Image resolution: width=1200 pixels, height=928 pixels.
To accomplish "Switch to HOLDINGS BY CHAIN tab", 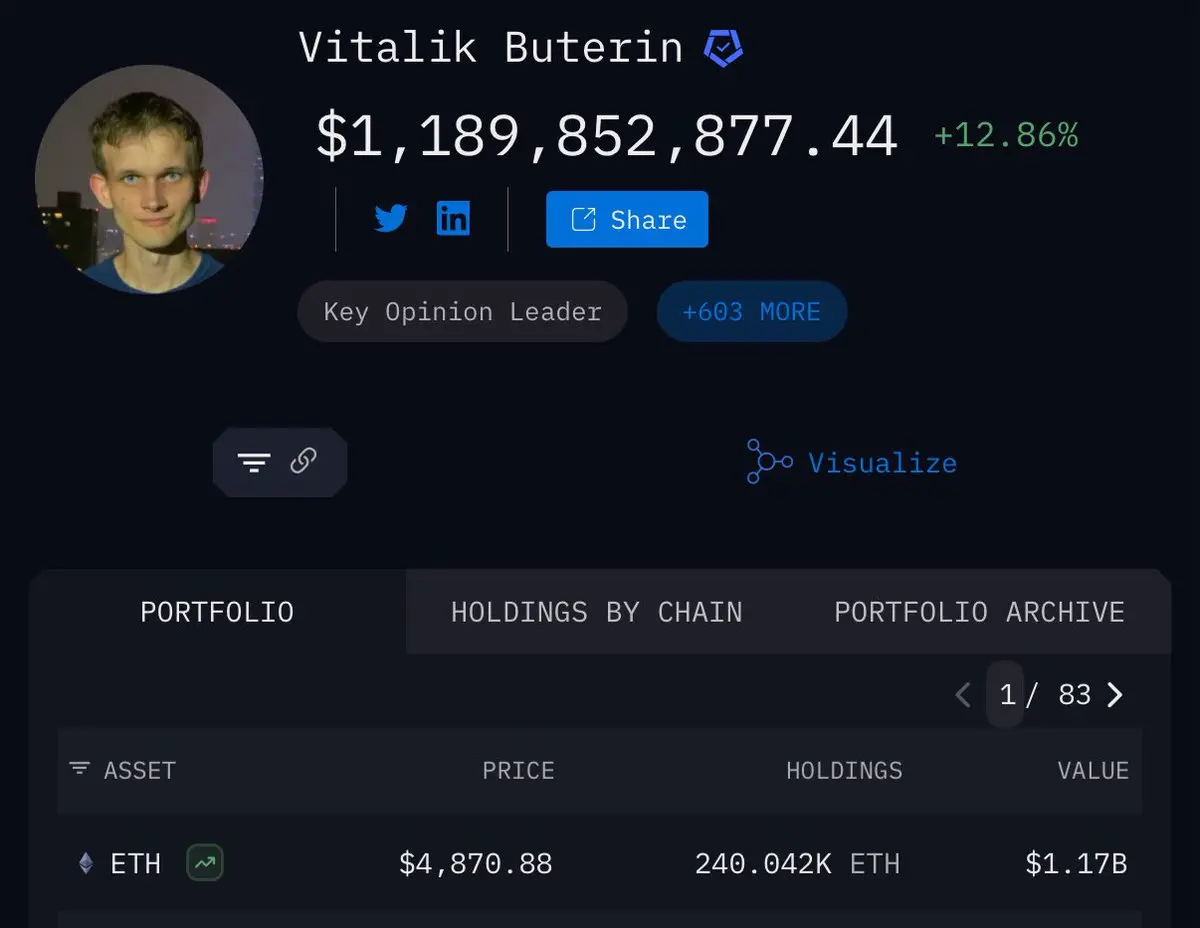I will click(597, 612).
